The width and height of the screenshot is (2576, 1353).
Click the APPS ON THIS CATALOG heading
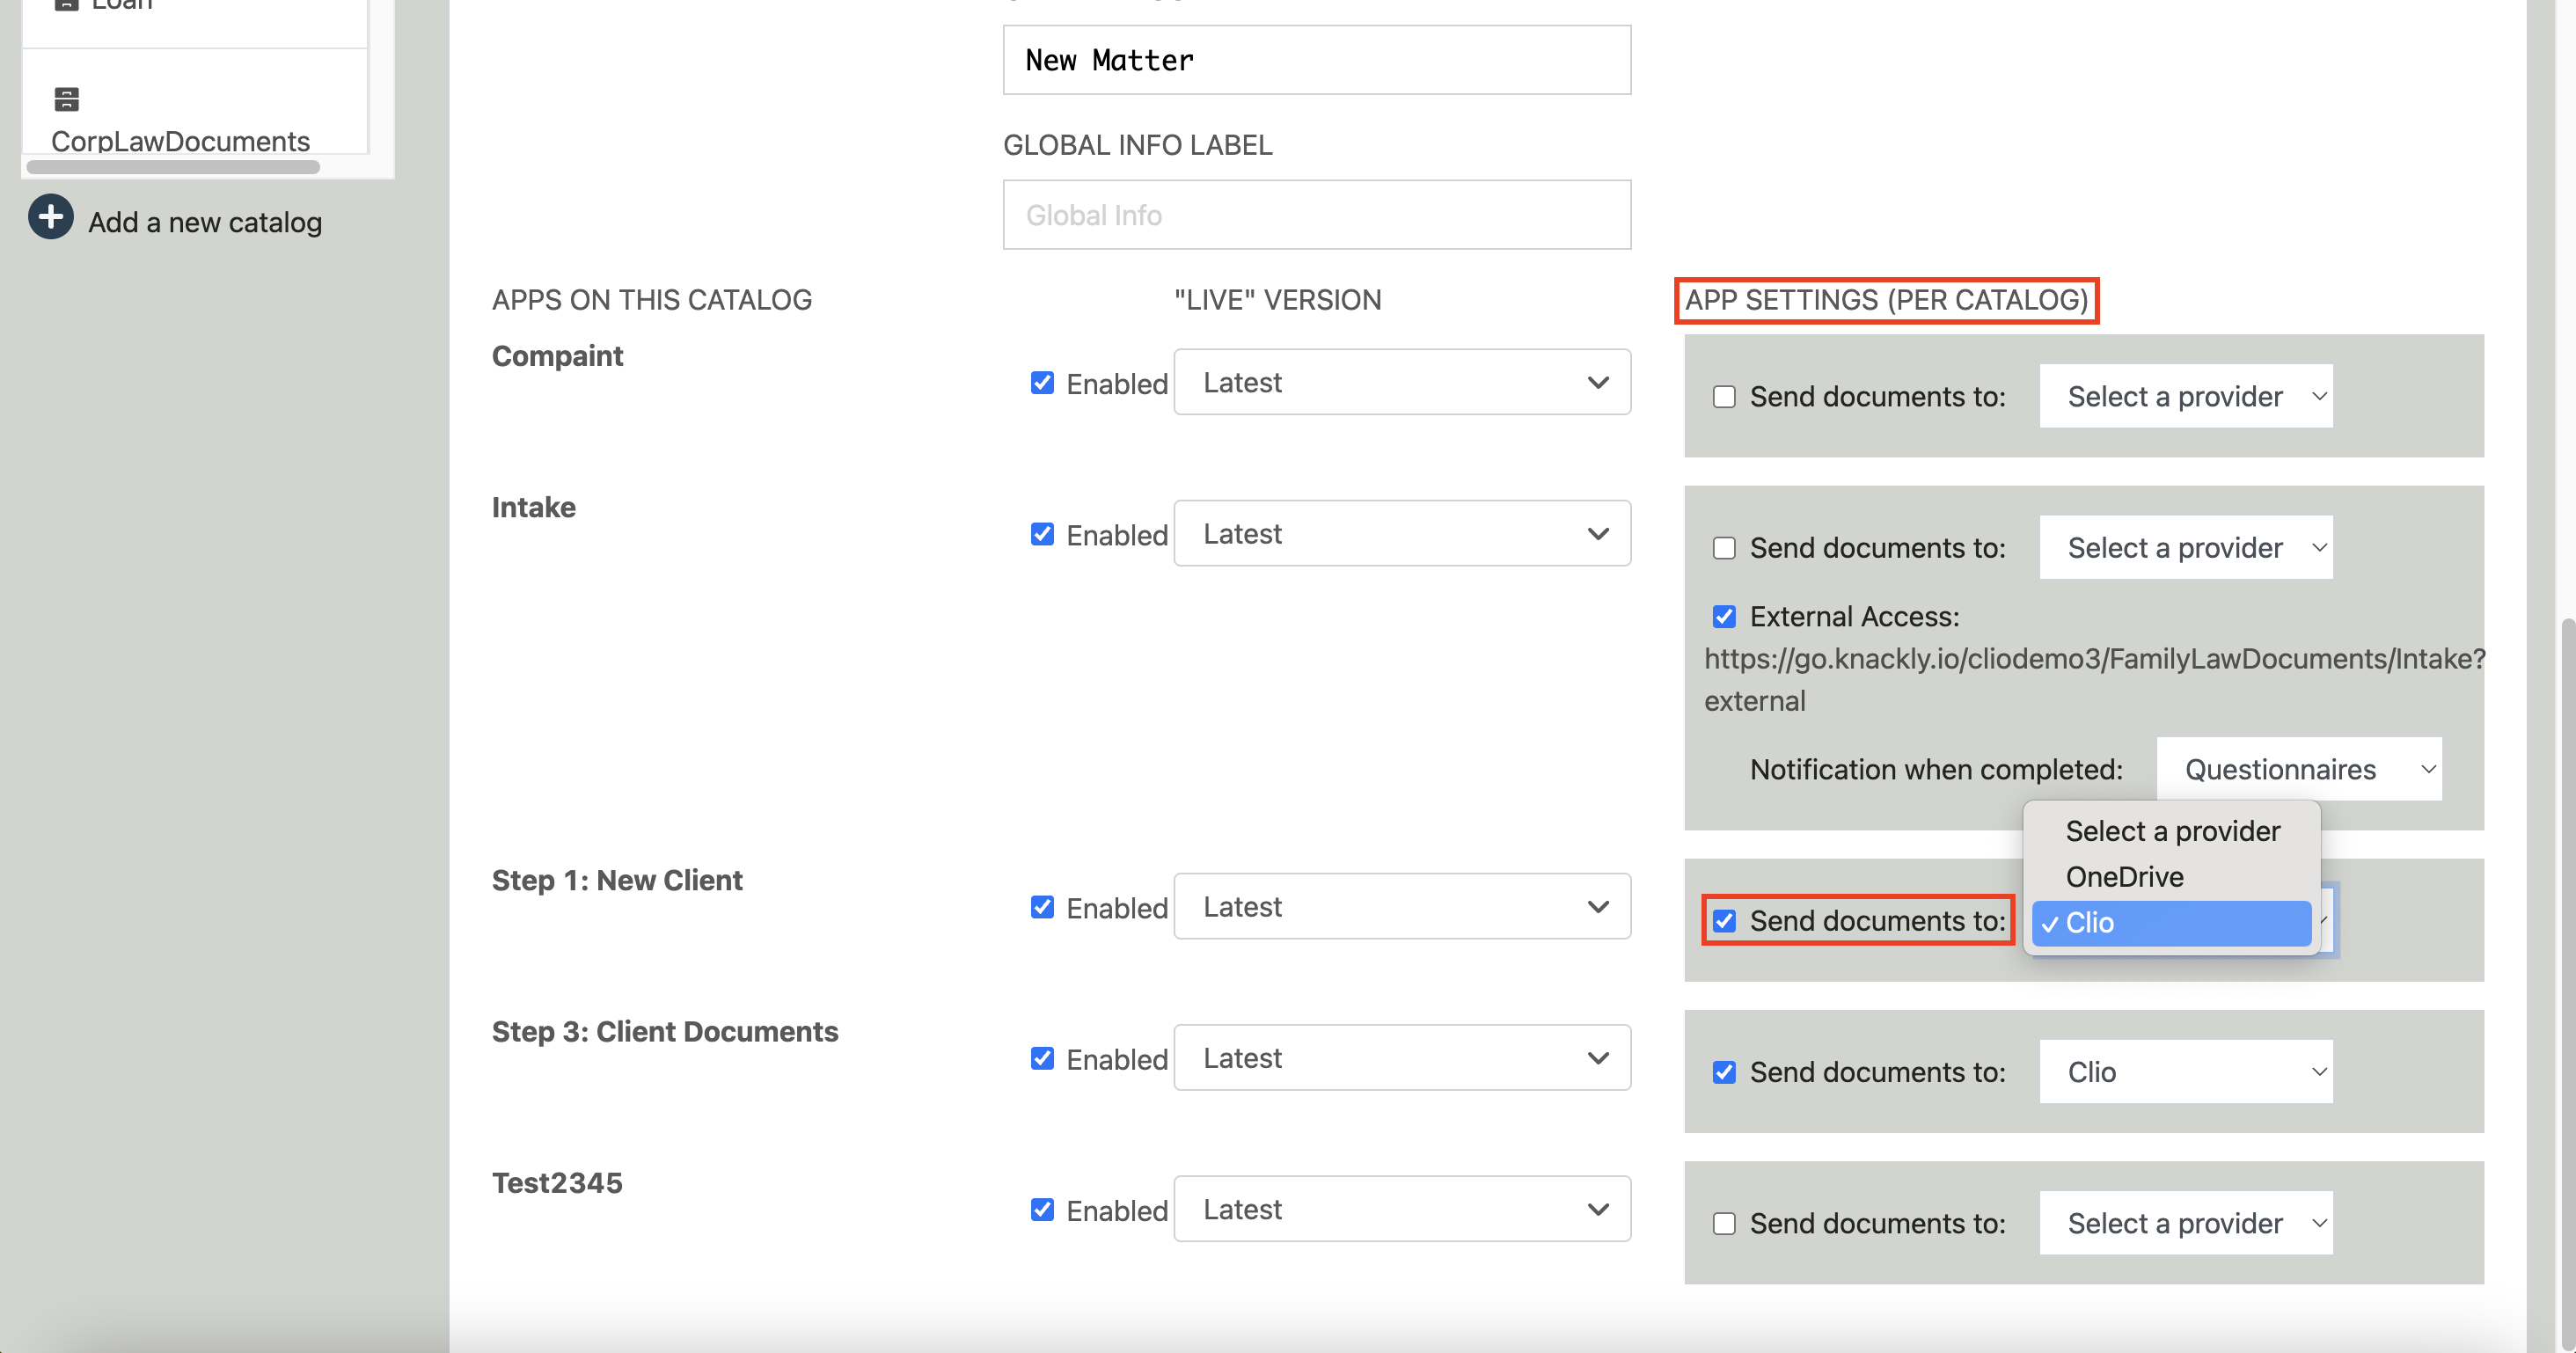[652, 300]
